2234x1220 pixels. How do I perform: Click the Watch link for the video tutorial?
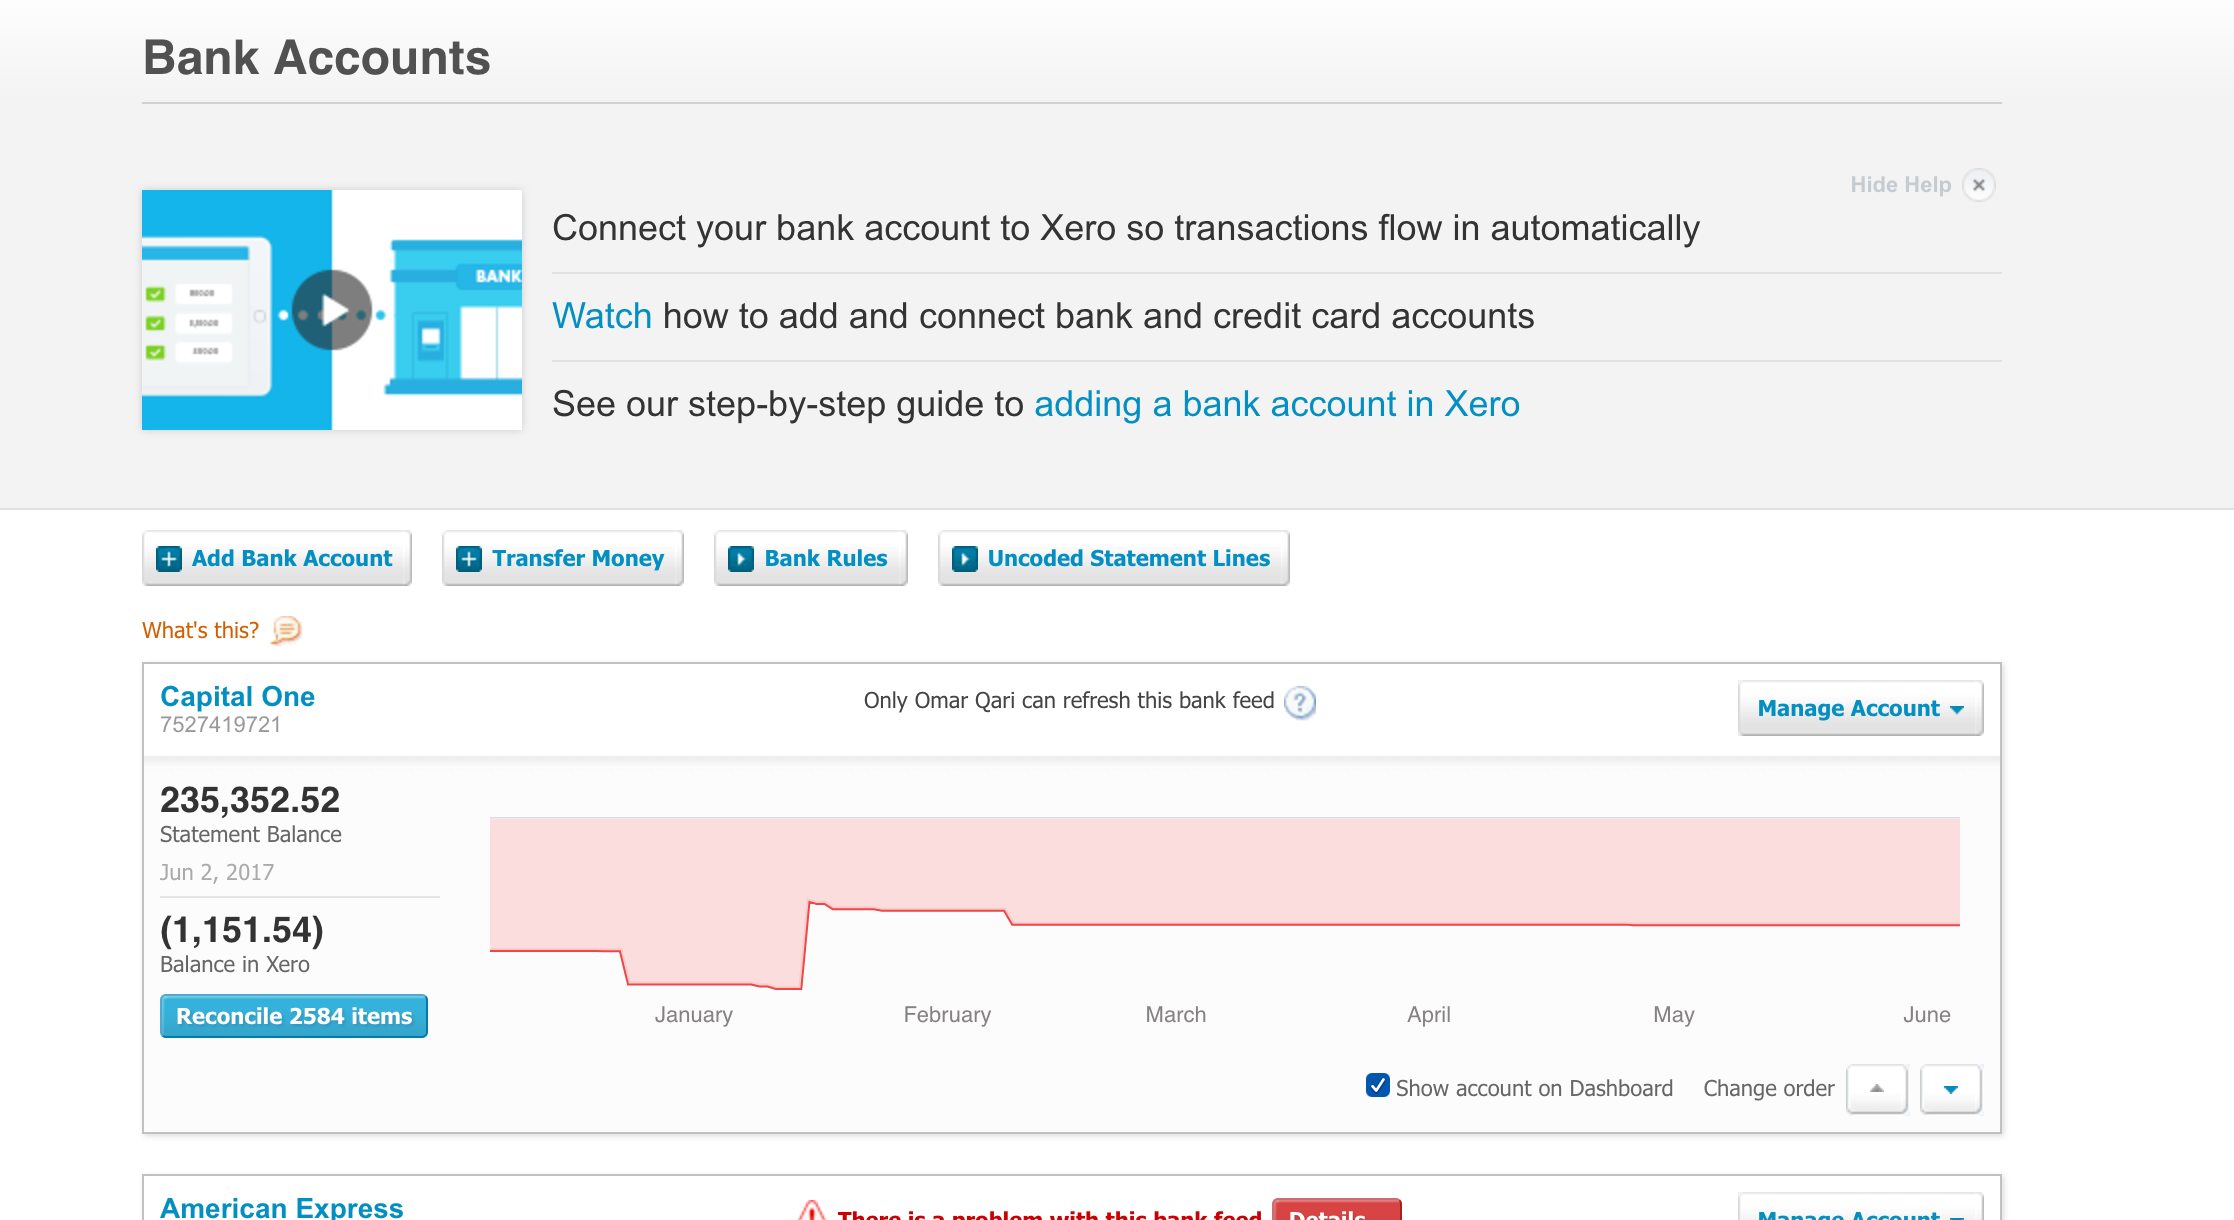click(x=601, y=315)
